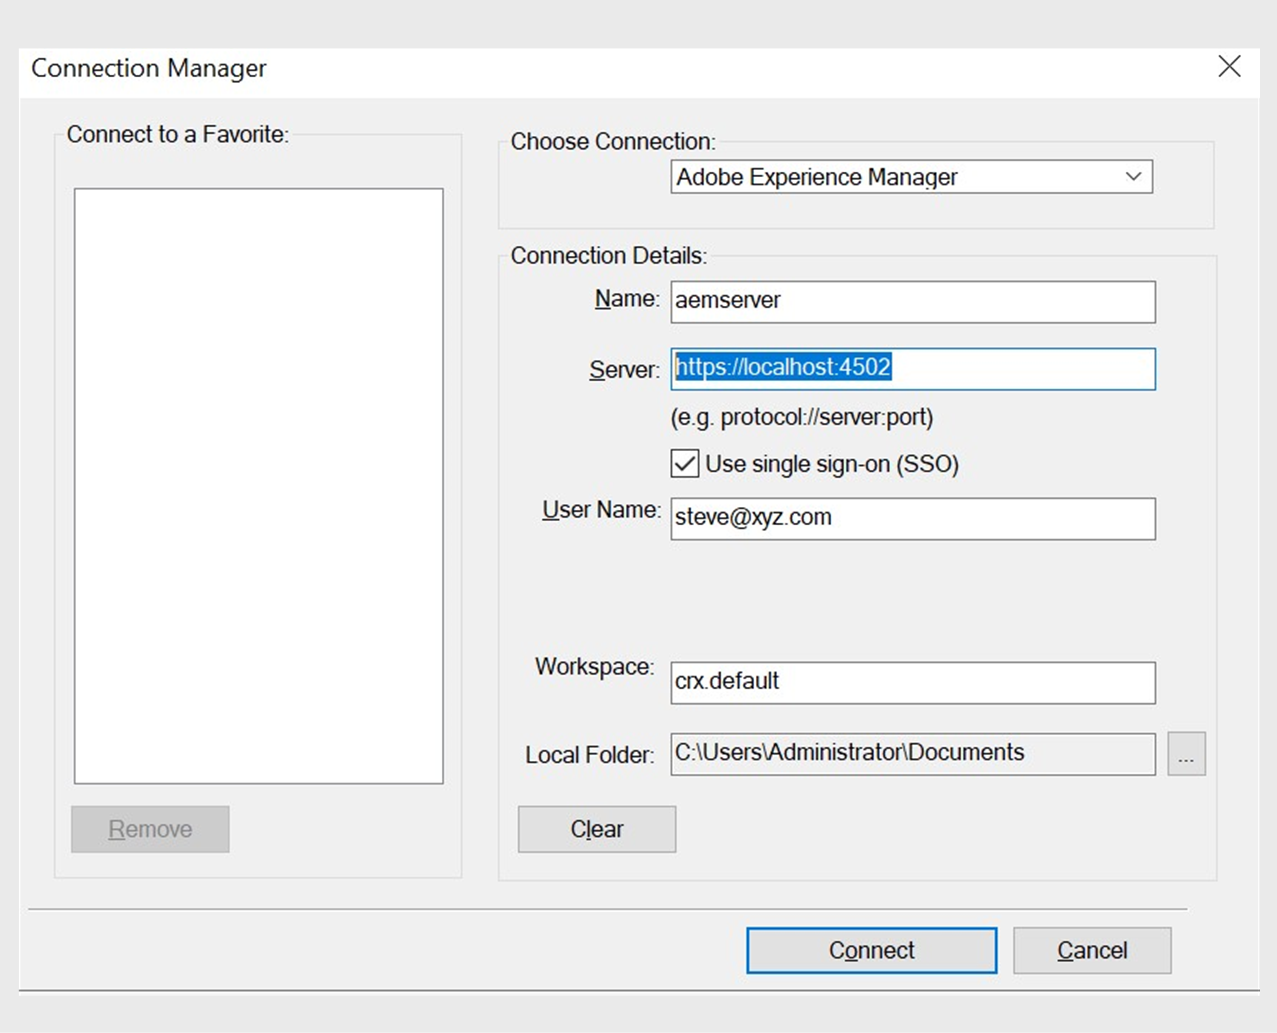Hit the Clear button
The image size is (1277, 1033).
tap(596, 829)
